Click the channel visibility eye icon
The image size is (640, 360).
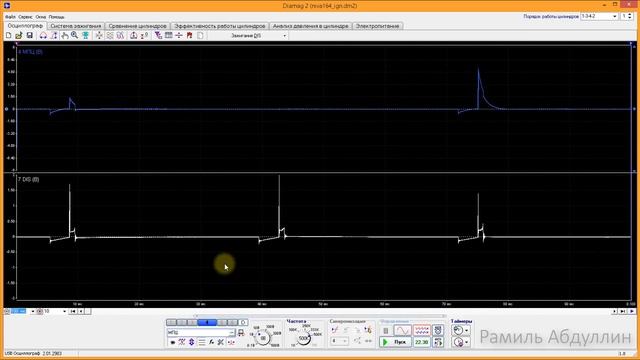coord(173,342)
